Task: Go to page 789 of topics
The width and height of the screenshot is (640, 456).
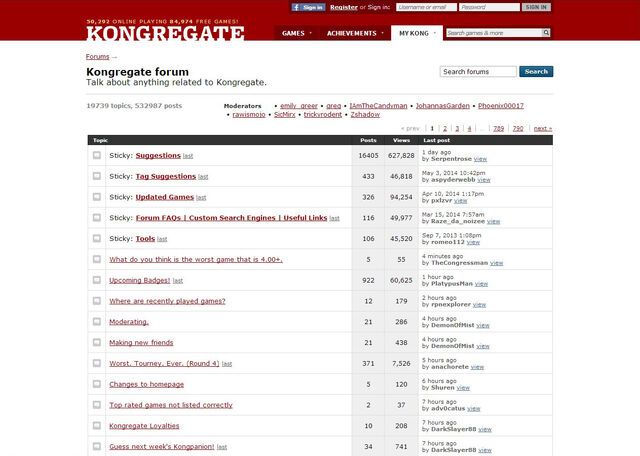Action: coord(498,129)
